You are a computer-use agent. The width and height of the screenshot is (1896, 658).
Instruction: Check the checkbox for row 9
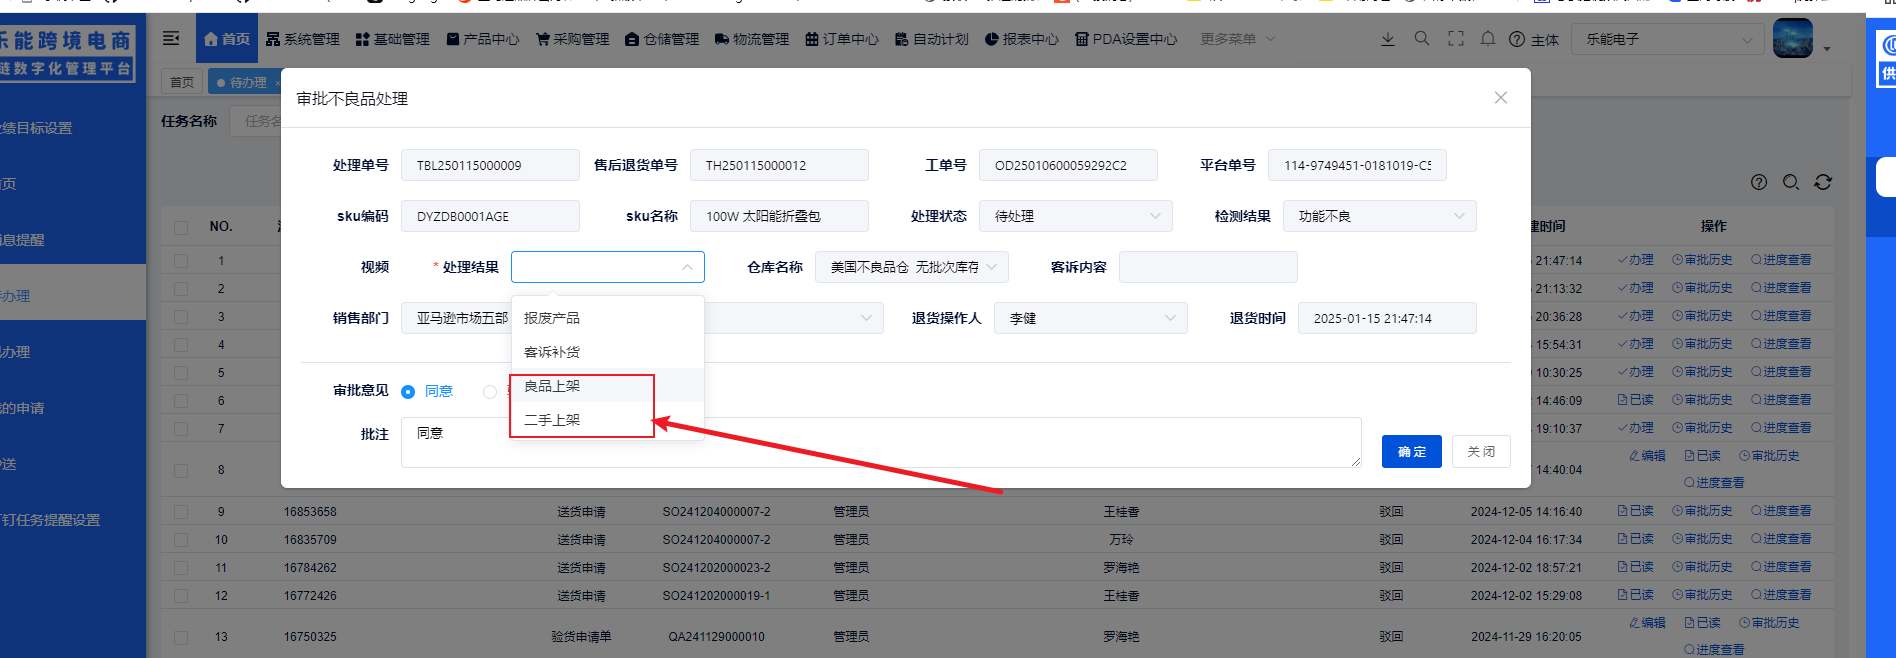click(x=181, y=512)
